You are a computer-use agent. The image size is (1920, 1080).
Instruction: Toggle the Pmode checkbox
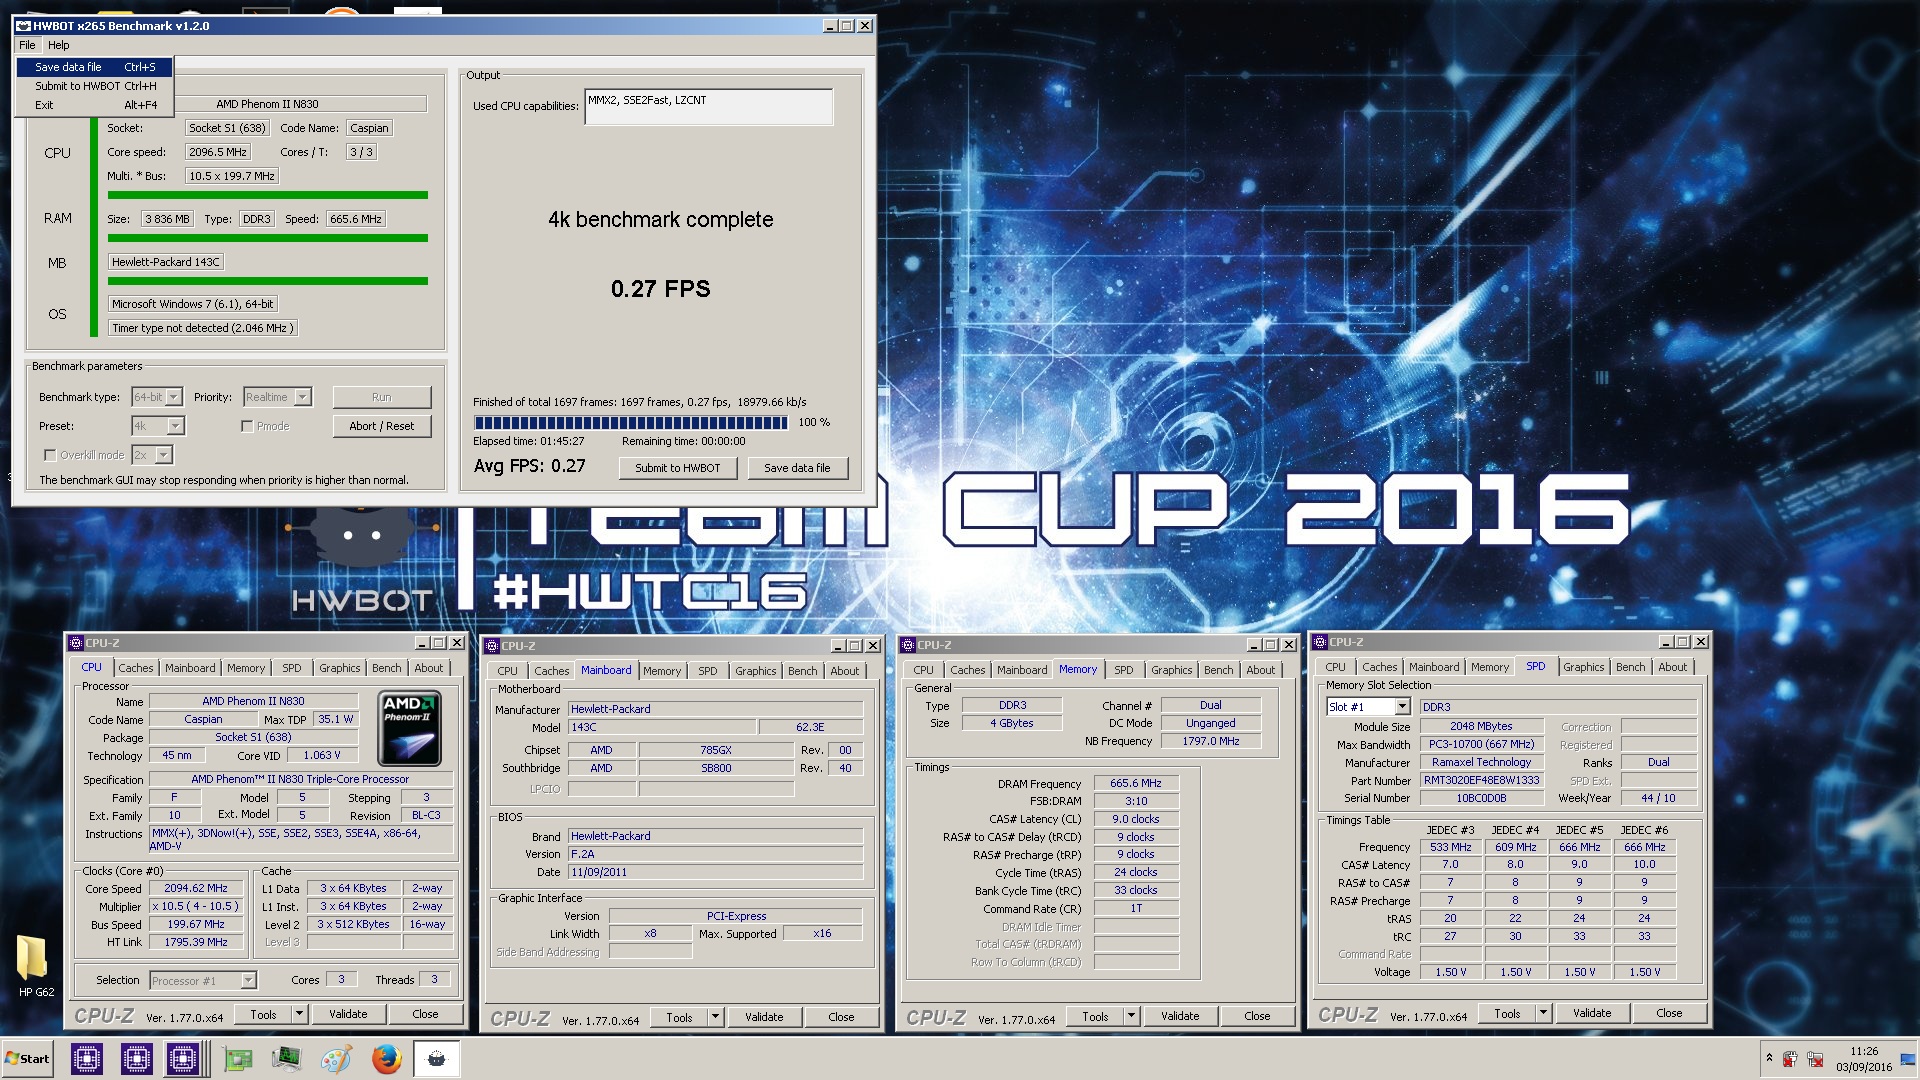pyautogui.click(x=246, y=426)
